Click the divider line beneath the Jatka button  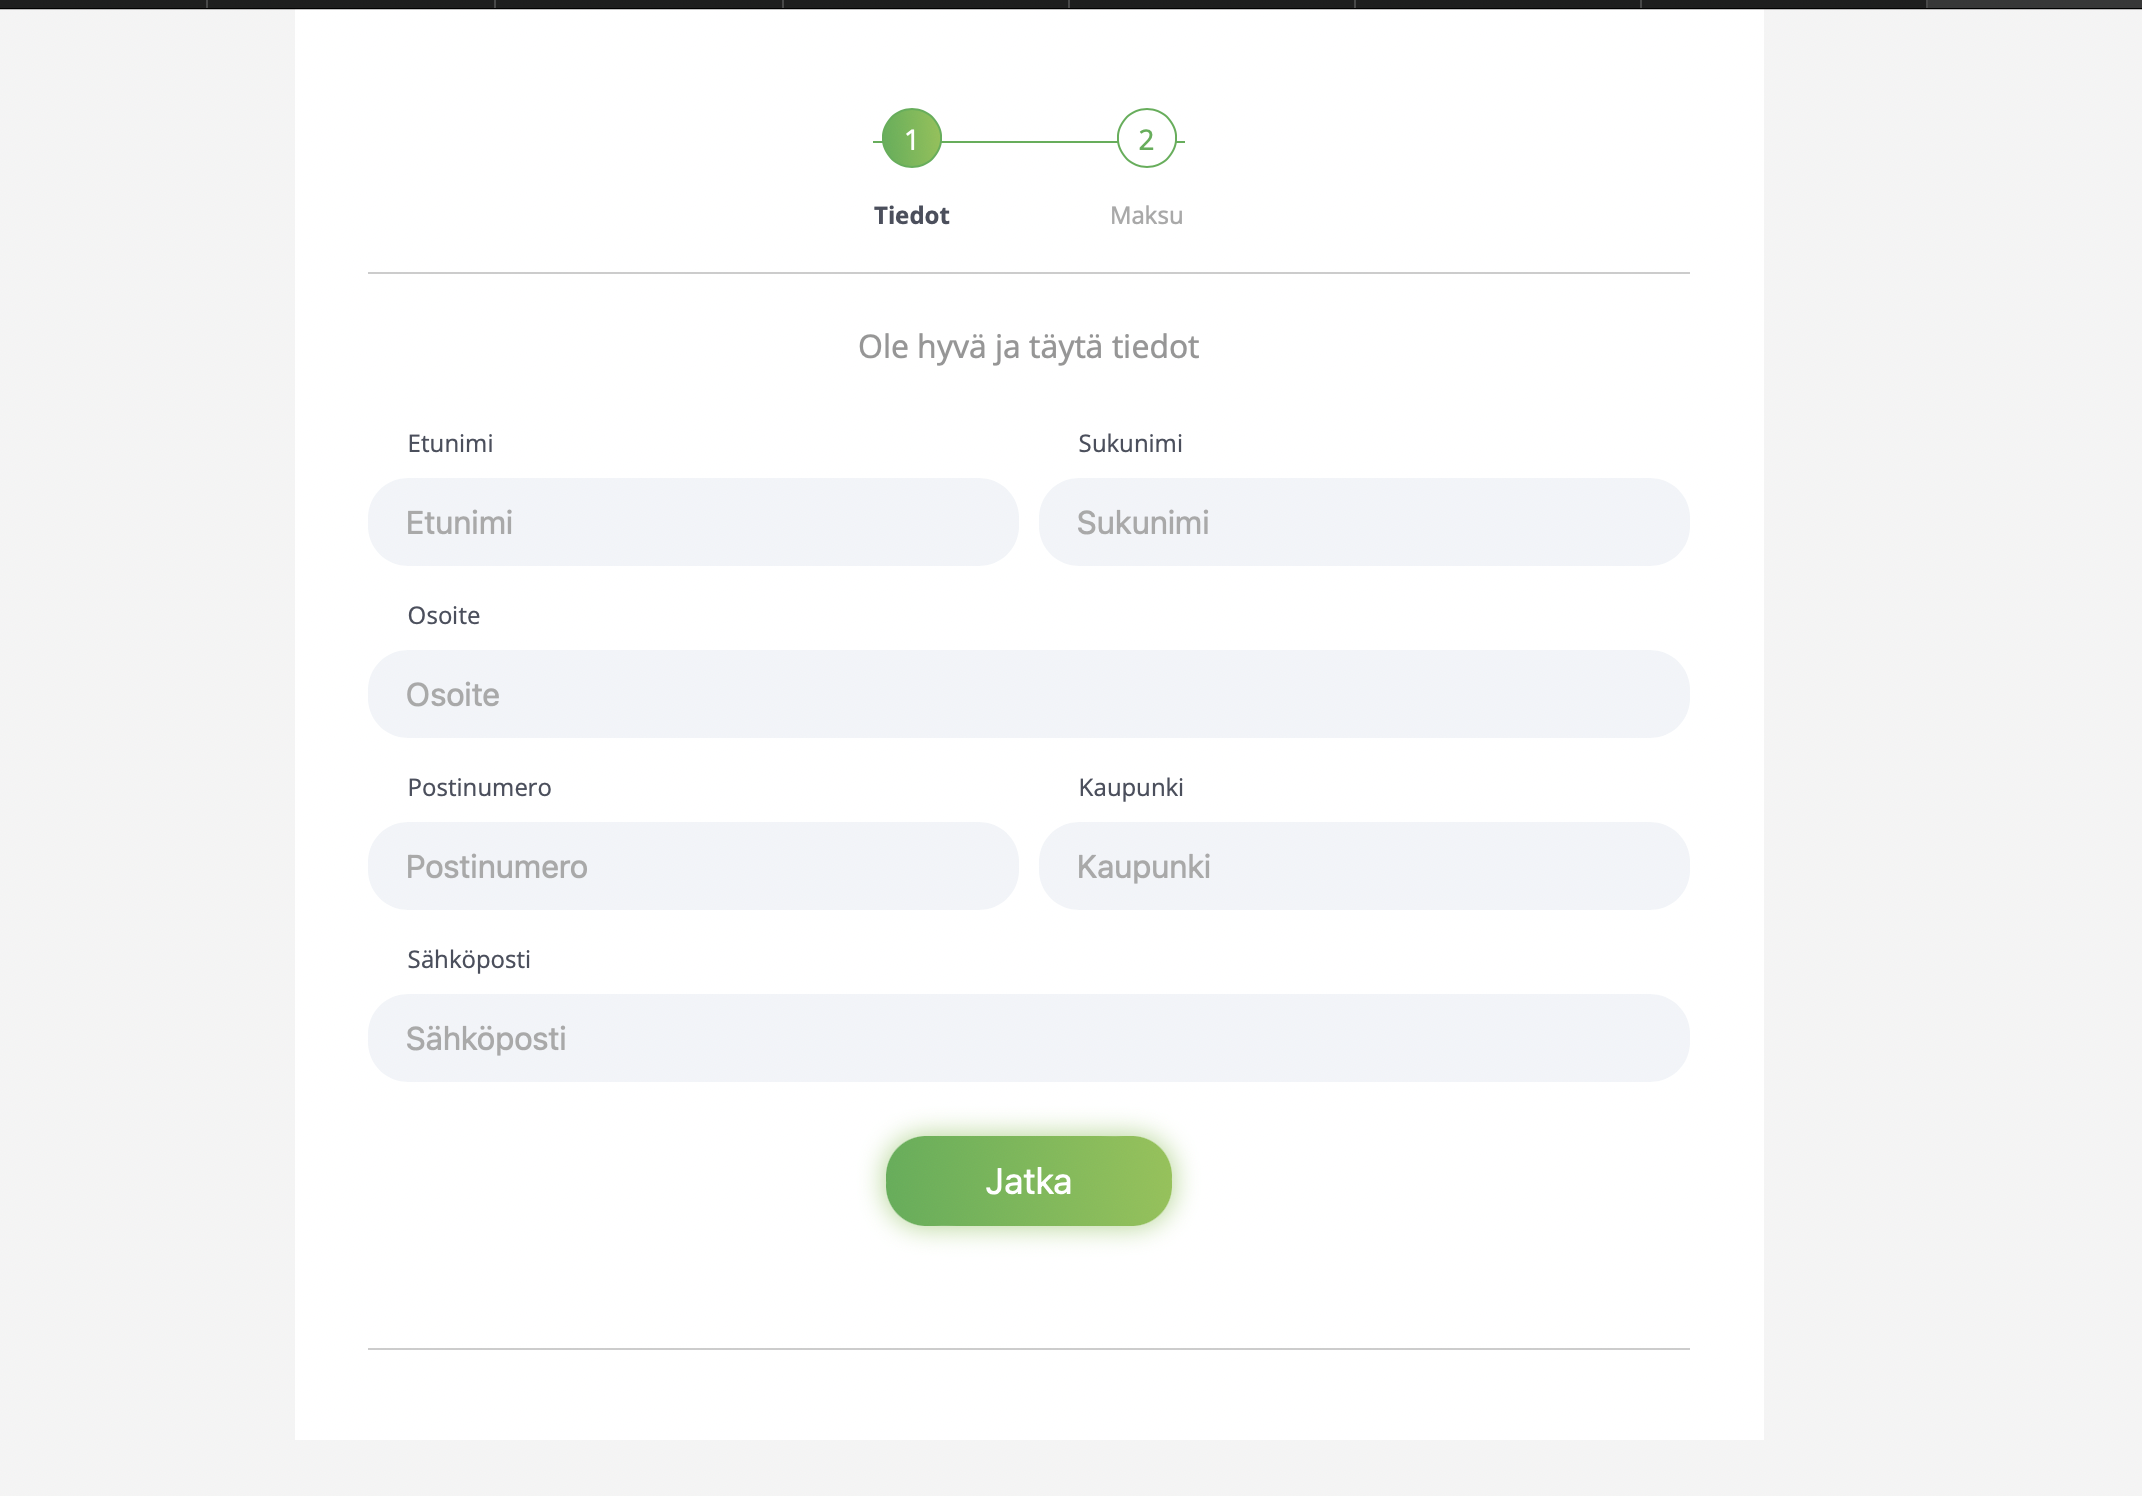point(1029,1349)
